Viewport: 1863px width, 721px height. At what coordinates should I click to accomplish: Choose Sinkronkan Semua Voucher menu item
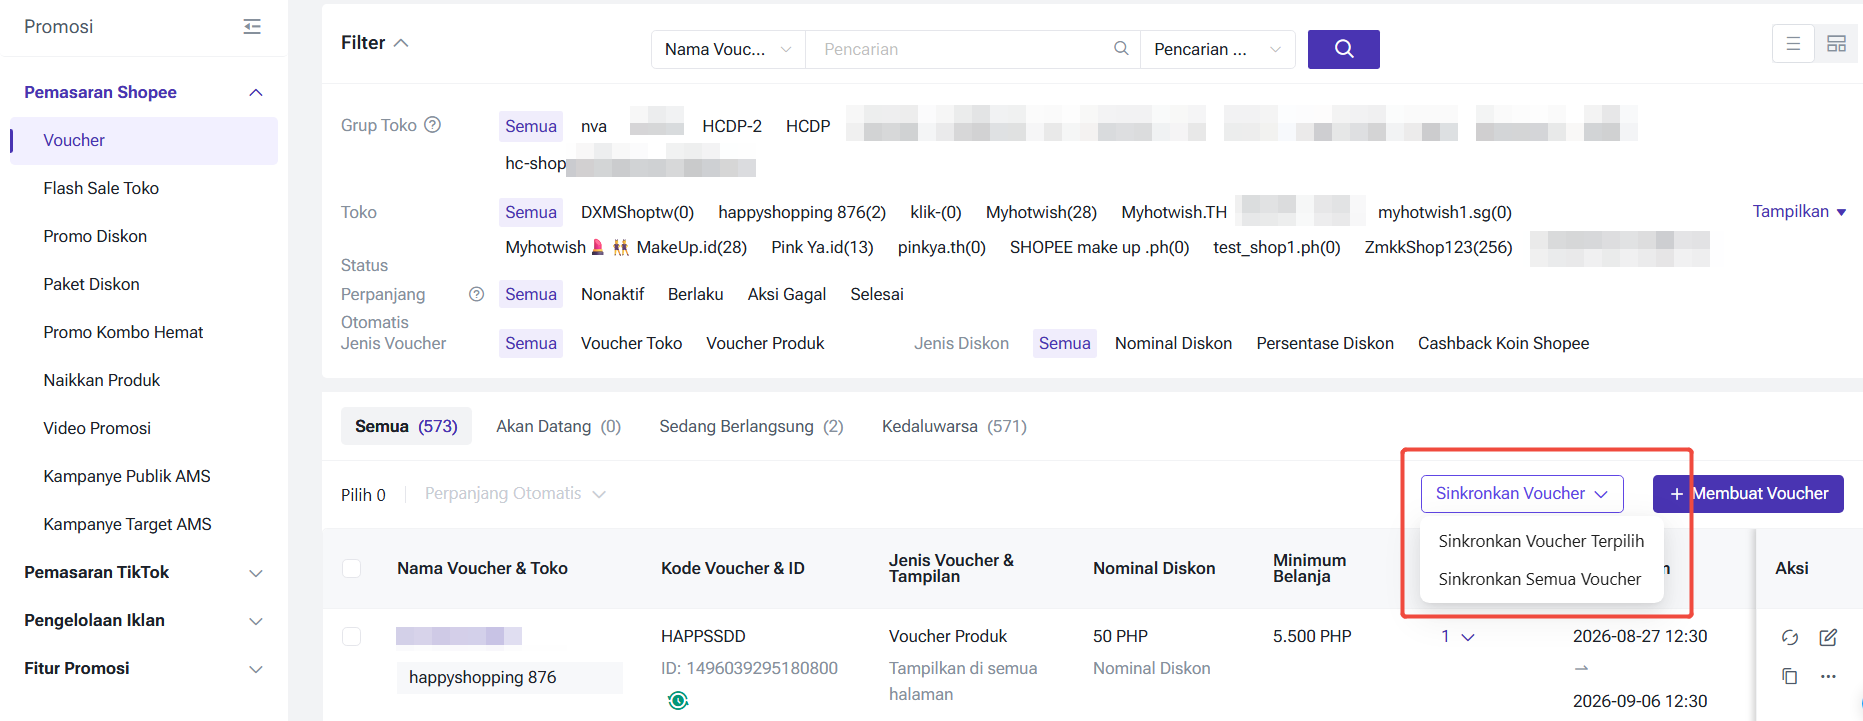pyautogui.click(x=1539, y=579)
